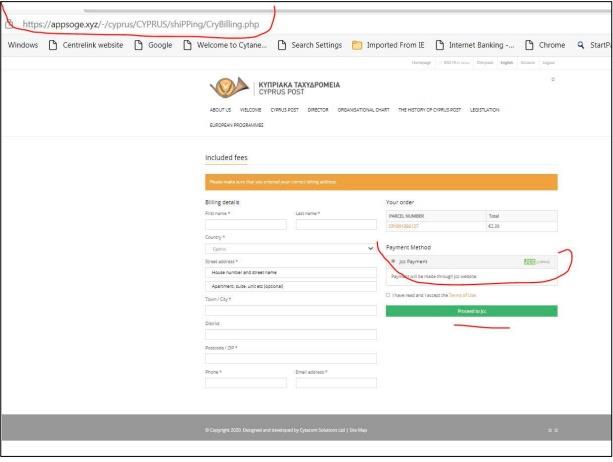Click the JCC payment logo
This screenshot has height=462, width=613.
click(x=544, y=261)
